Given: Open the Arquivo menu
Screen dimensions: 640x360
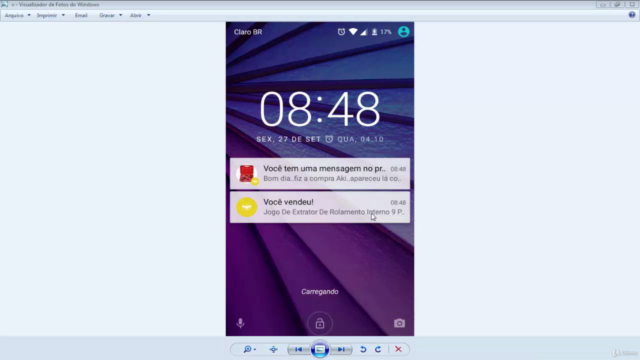Looking at the screenshot, I should pos(14,15).
